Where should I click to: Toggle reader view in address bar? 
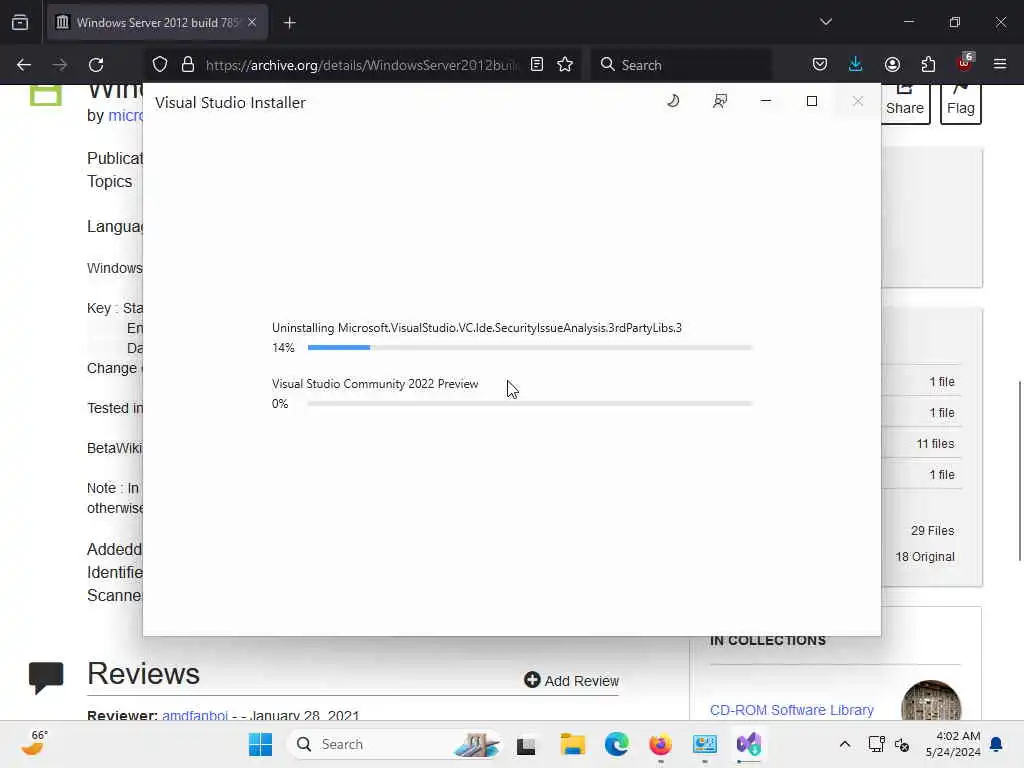click(x=537, y=65)
